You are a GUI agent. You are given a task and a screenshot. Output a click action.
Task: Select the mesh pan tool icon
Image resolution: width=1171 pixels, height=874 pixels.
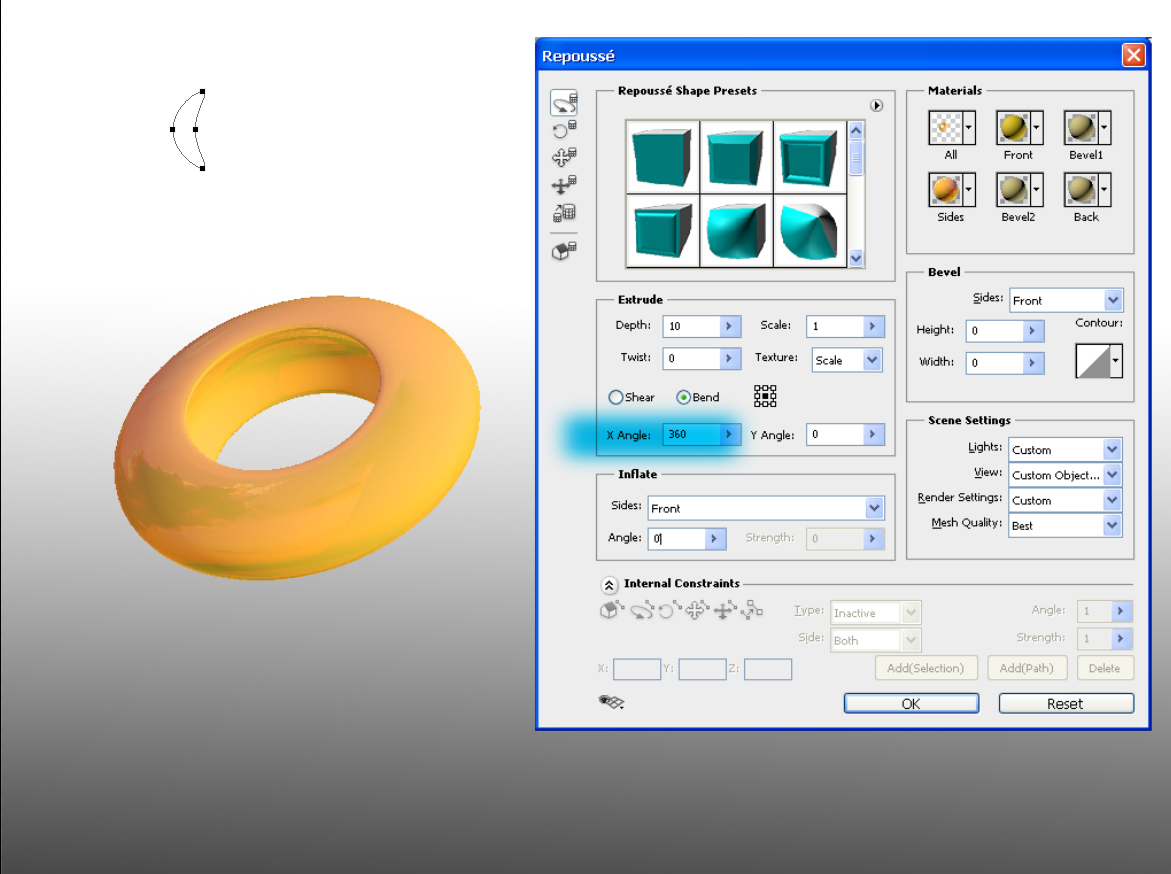564,157
